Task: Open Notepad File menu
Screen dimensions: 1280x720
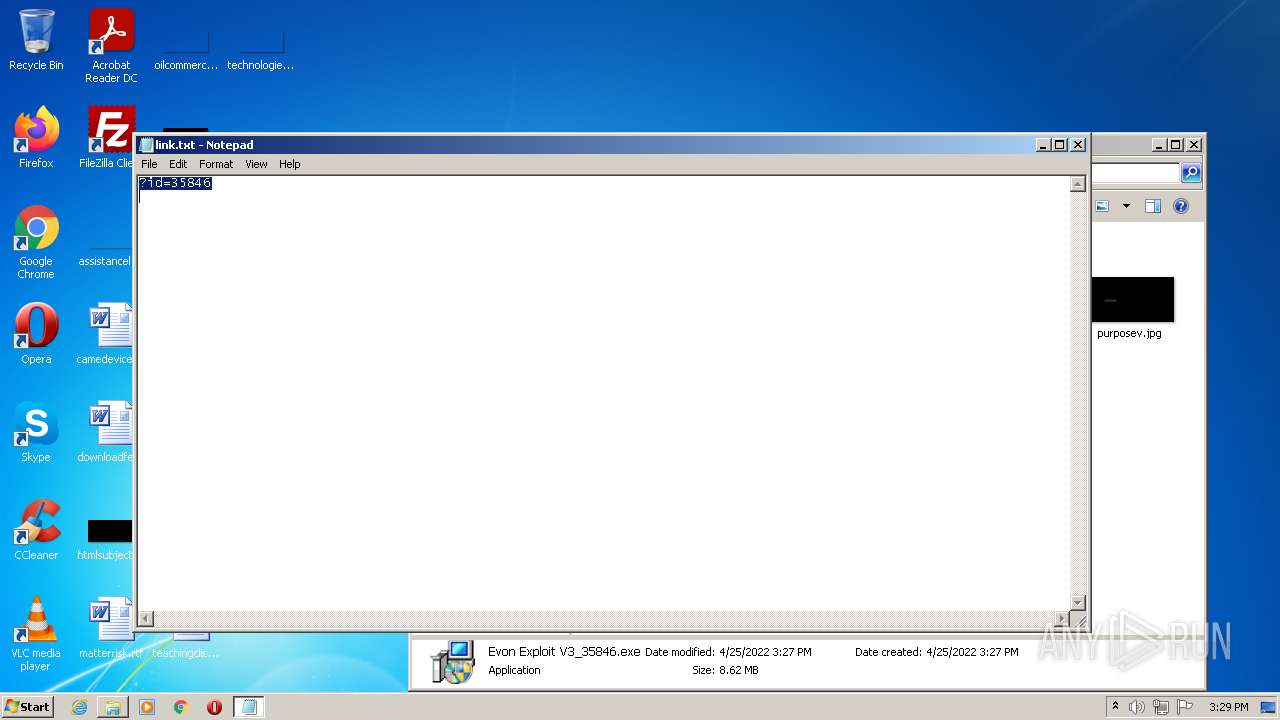Action: (149, 164)
